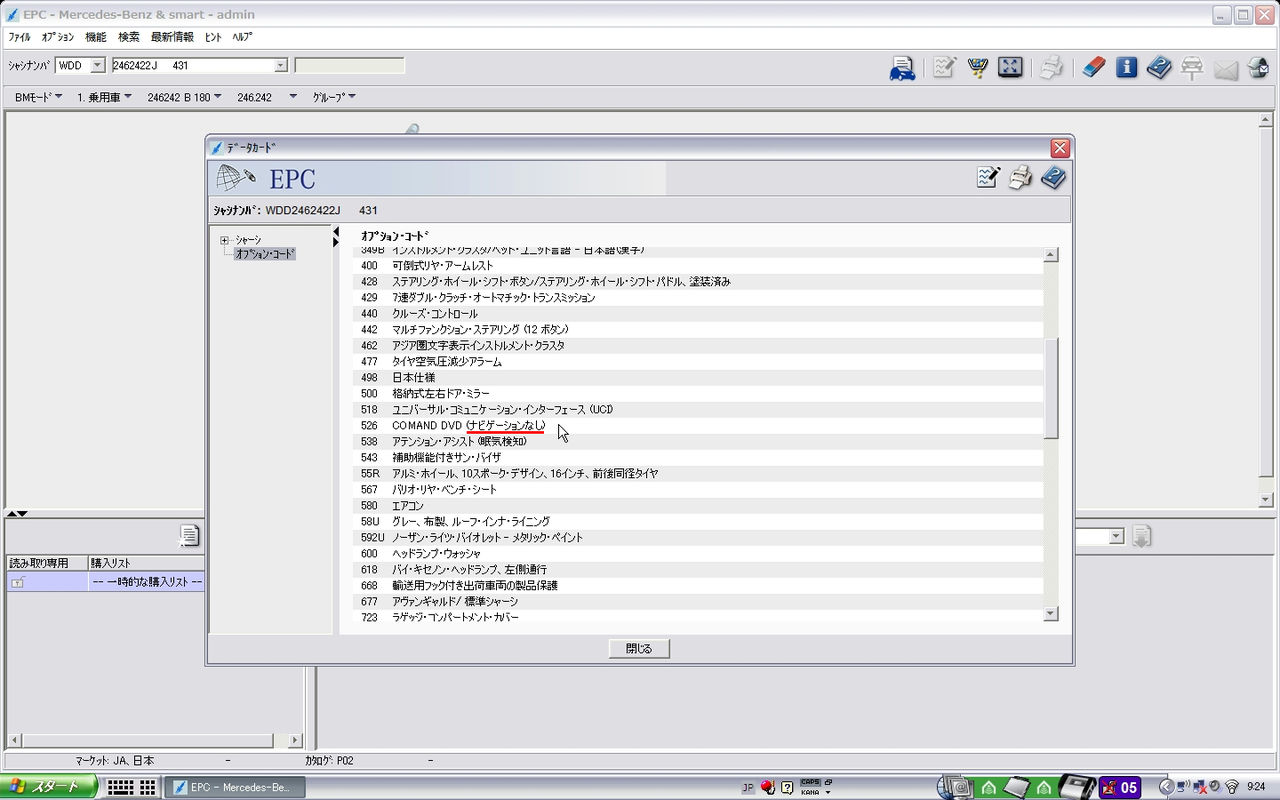Open the notes editor icon in the main toolbar

(x=943, y=66)
